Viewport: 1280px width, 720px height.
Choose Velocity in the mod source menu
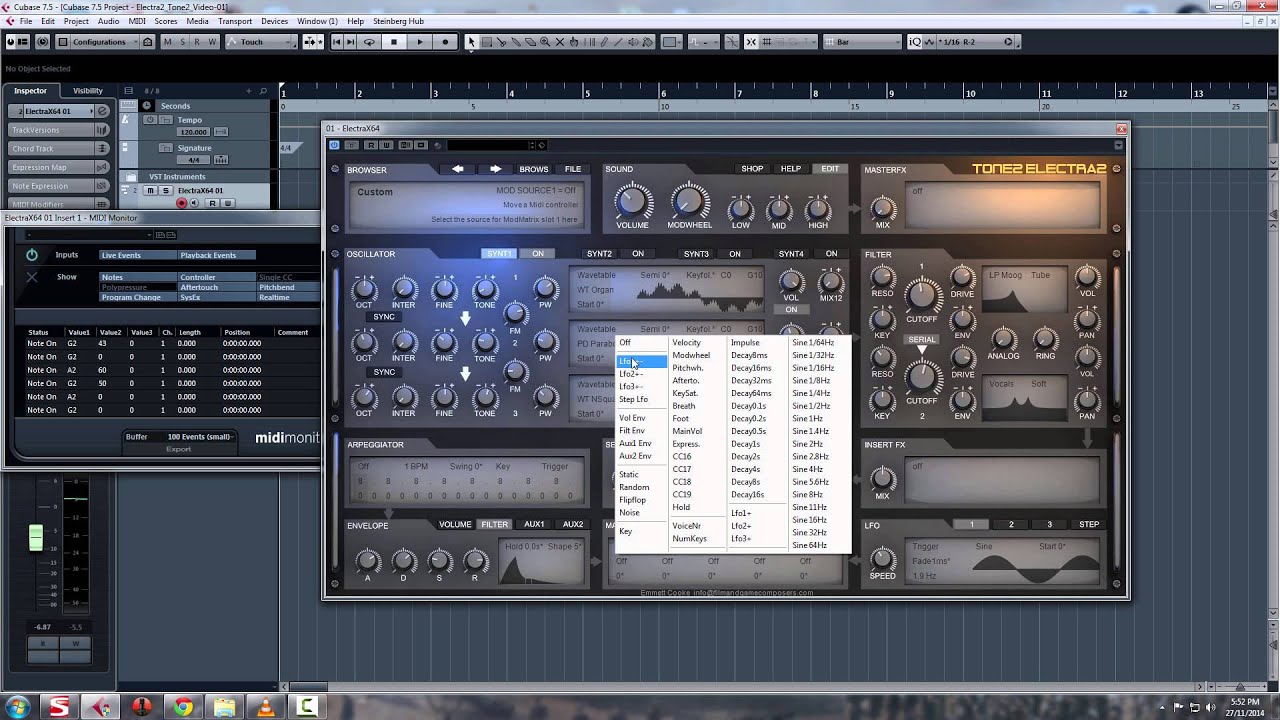687,343
